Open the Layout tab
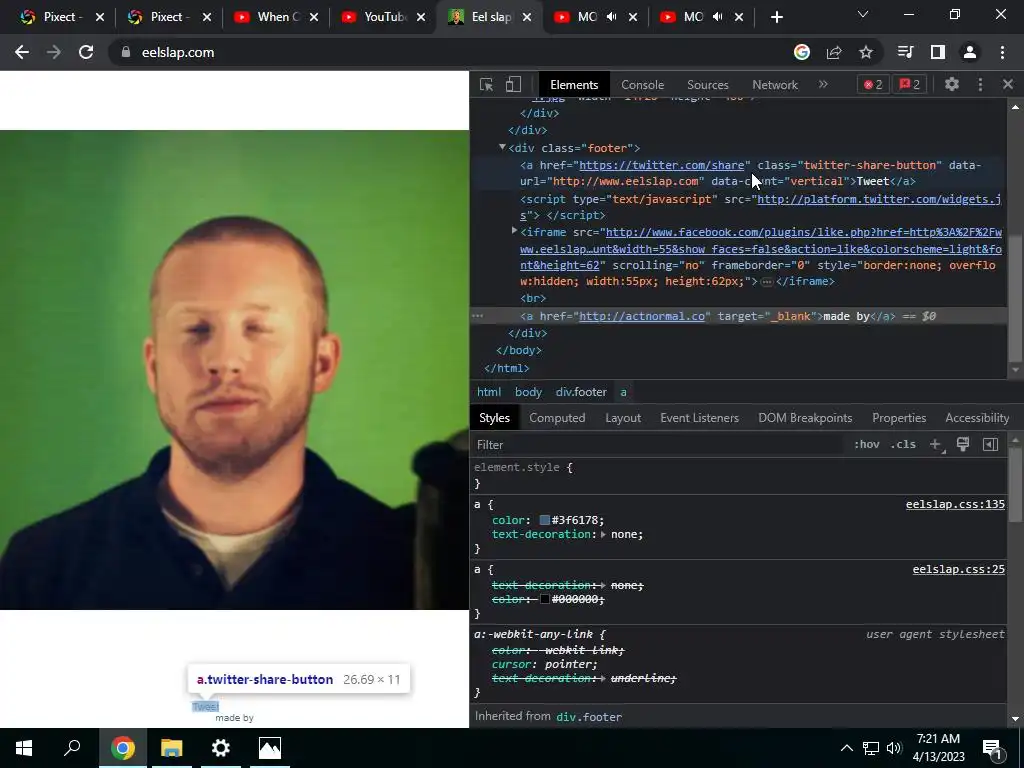 [x=622, y=418]
